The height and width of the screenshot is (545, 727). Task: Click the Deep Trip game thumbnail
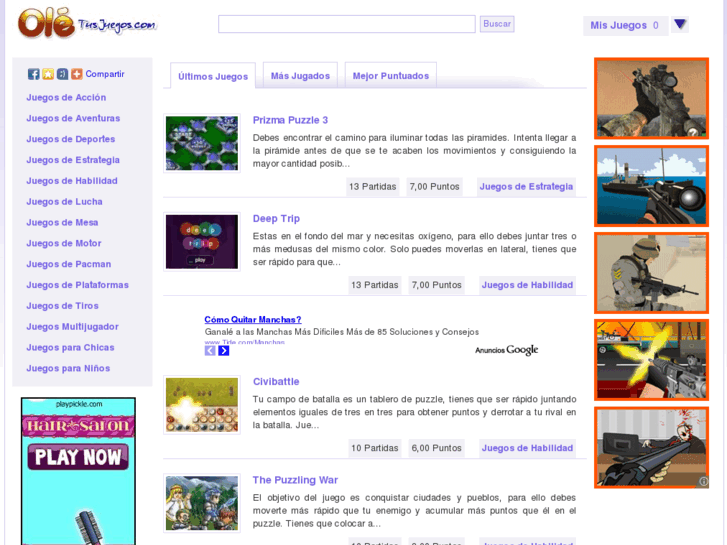pos(202,242)
